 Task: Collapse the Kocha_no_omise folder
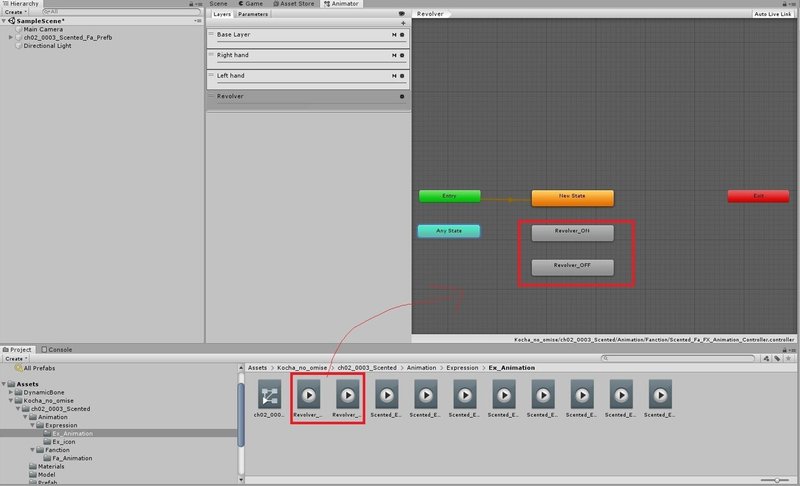coord(11,400)
